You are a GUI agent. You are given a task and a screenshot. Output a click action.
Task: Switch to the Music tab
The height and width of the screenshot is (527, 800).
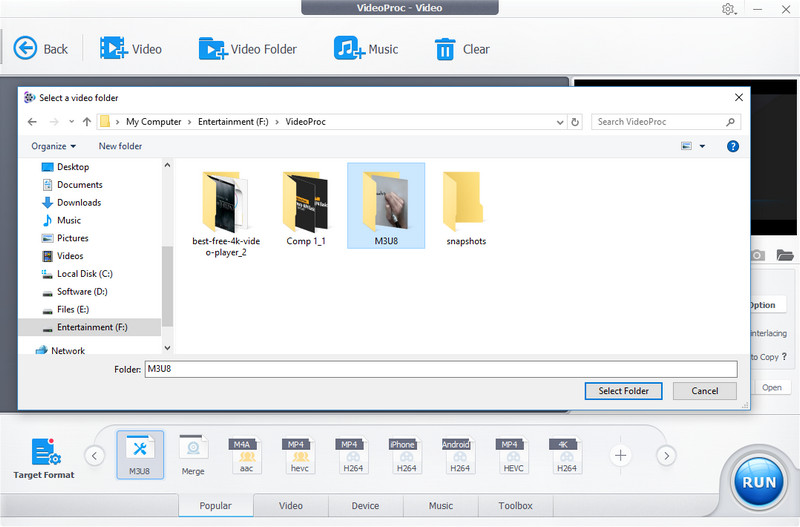[x=441, y=506]
